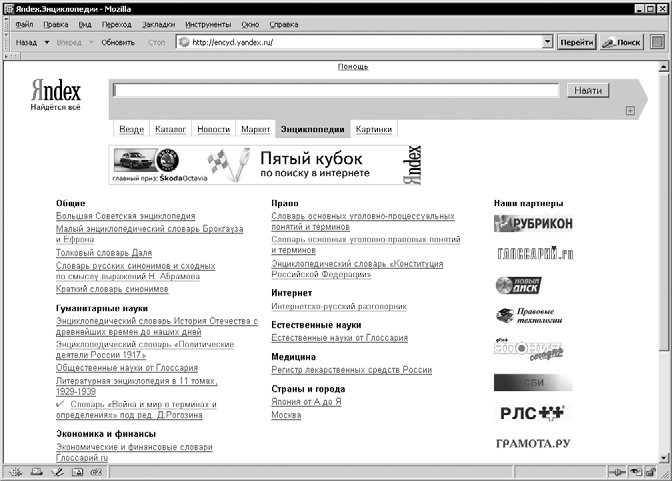This screenshot has height=481, width=672.
Task: Switch to the Маркет tab
Action: click(255, 129)
